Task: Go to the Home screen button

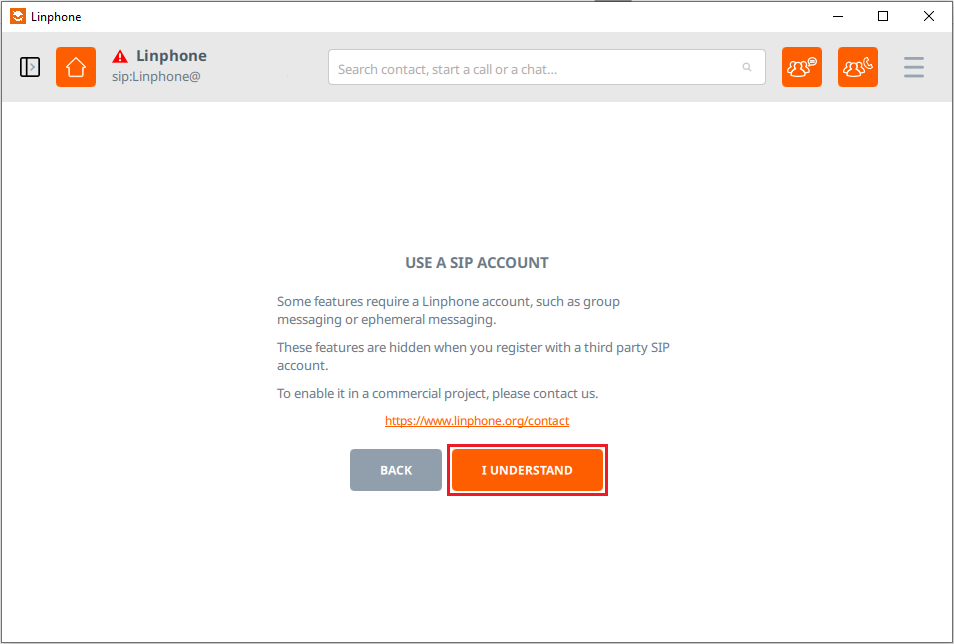Action: coord(76,67)
